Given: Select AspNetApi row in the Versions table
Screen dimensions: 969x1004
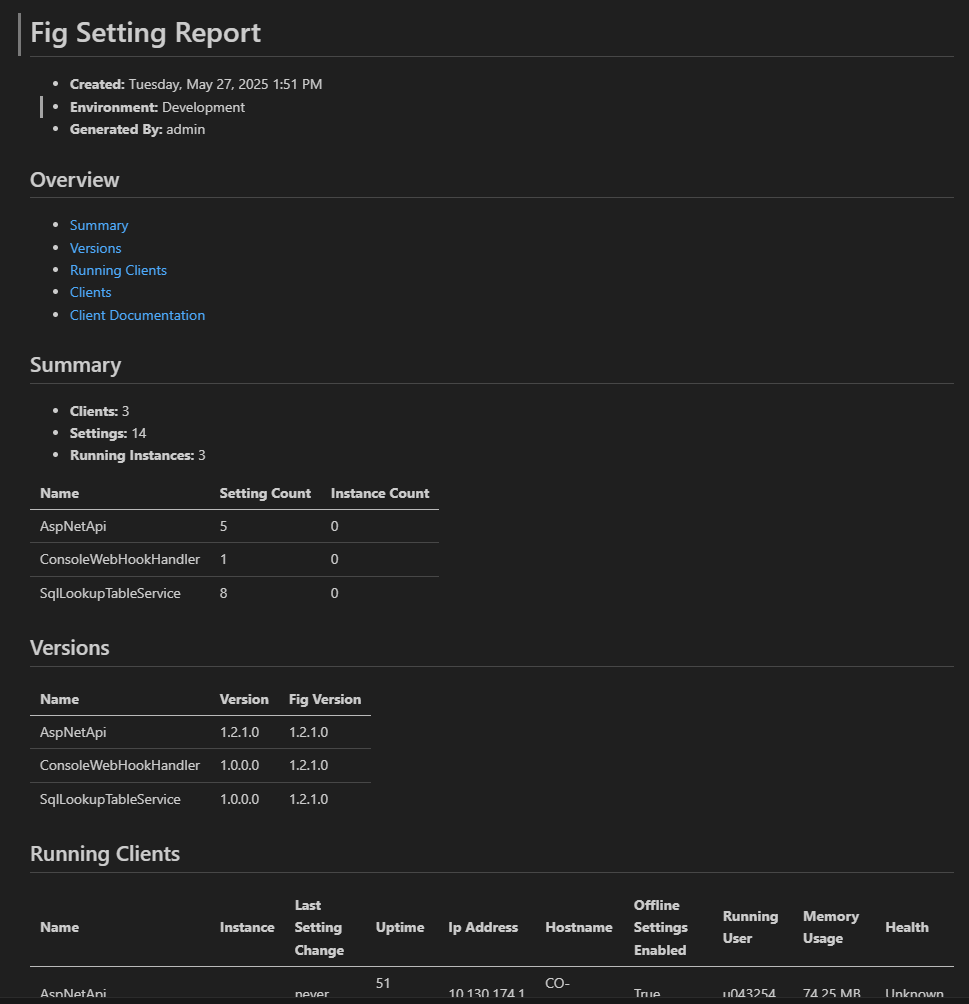Looking at the screenshot, I should (x=73, y=732).
